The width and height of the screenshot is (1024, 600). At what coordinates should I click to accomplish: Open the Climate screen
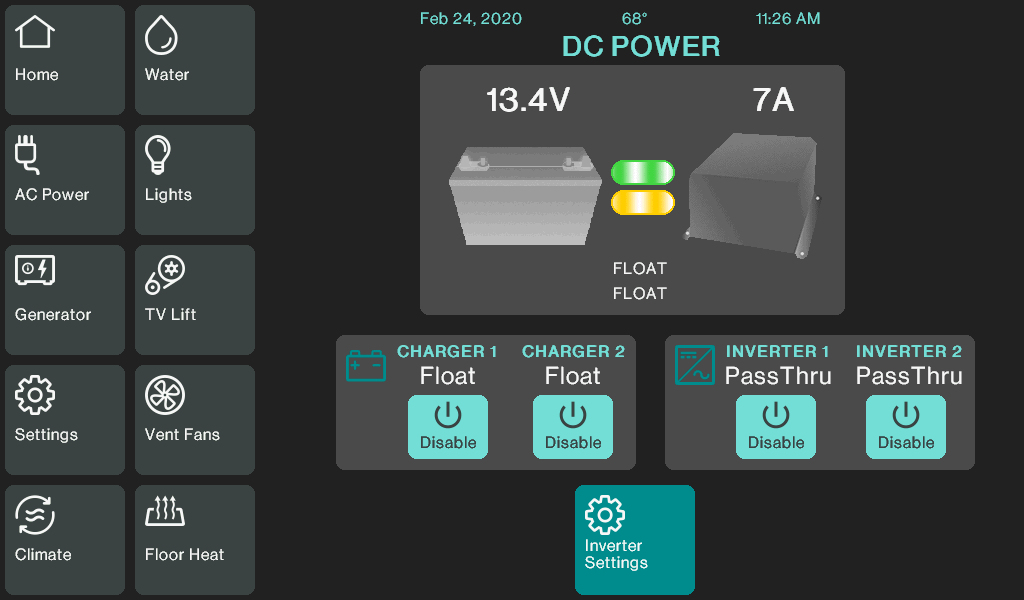(65, 540)
